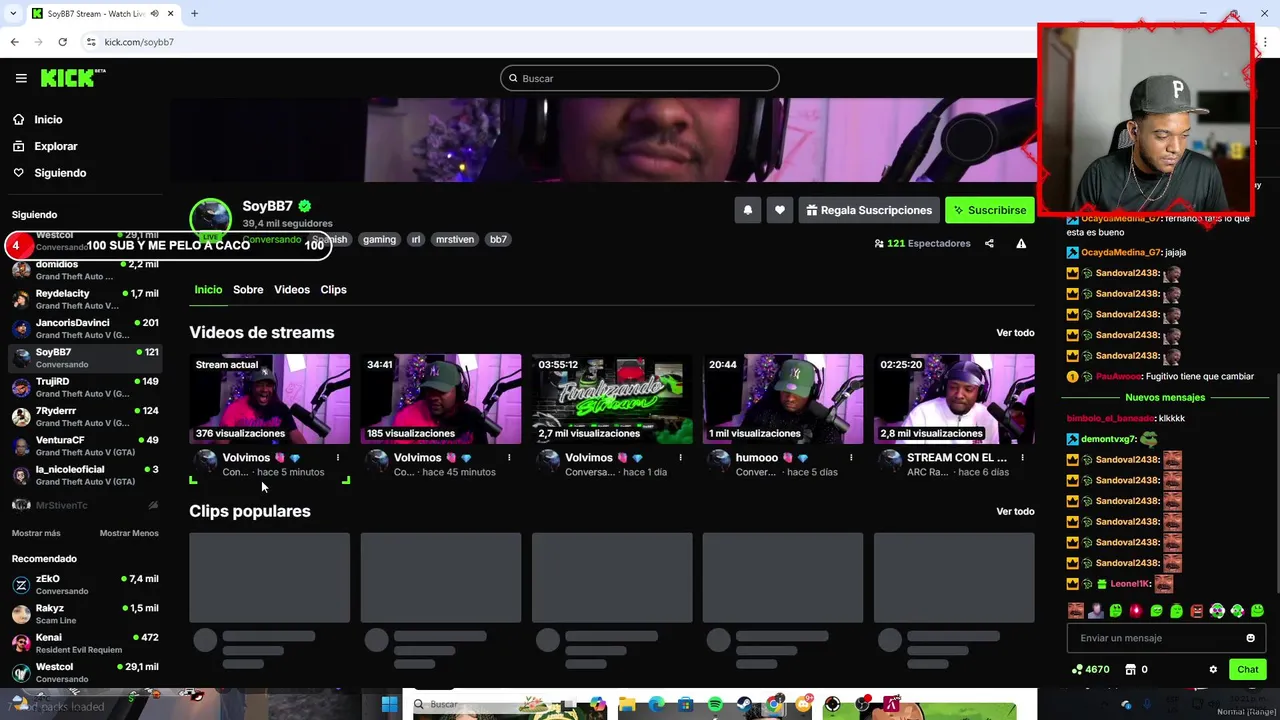Screen dimensions: 1280x720
Task: Jump to Nuevos mensajes in chat
Action: [x=1165, y=397]
